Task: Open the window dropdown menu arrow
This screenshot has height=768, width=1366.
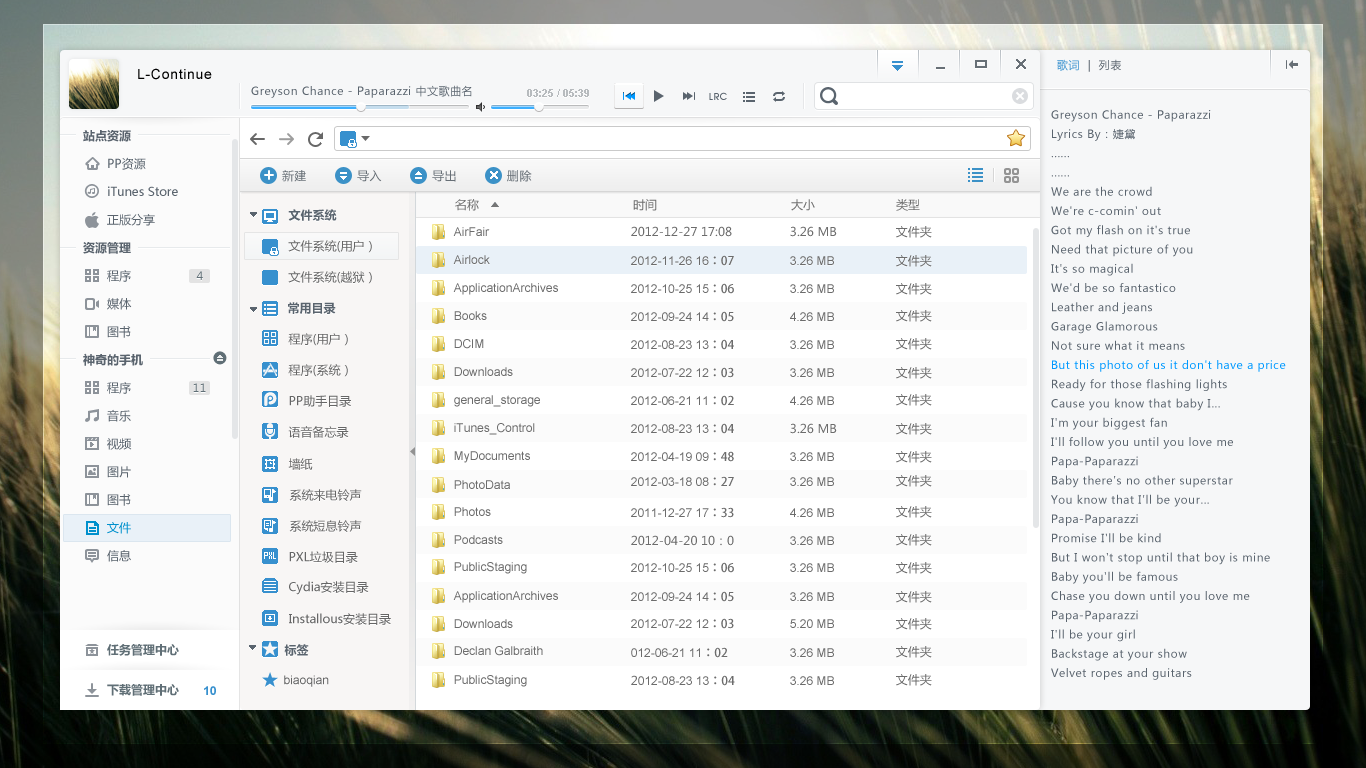Action: tap(897, 65)
